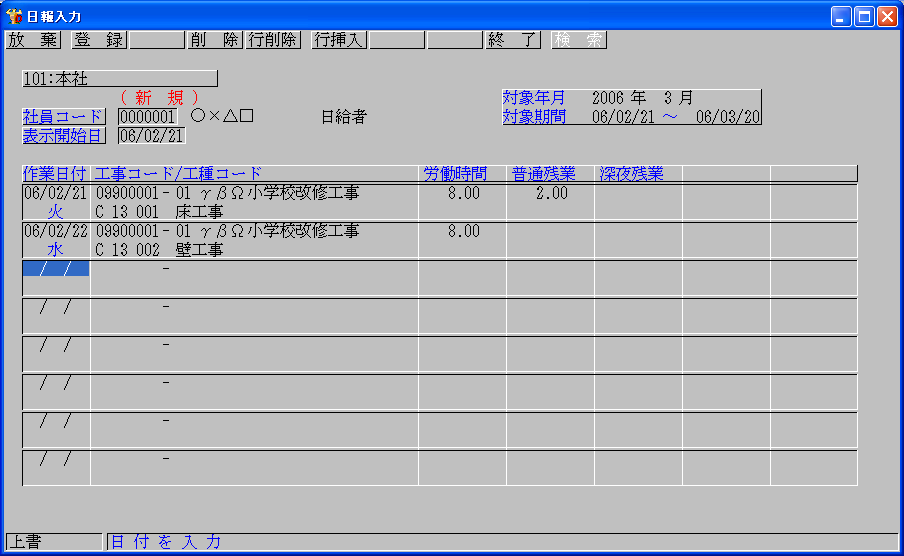Click the 登録 (register) button
This screenshot has width=904, height=556.
click(99, 40)
